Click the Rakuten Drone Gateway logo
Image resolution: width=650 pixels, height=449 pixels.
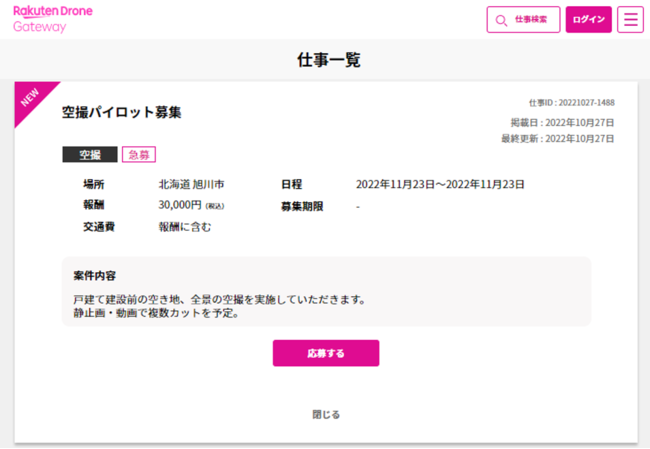click(x=53, y=19)
